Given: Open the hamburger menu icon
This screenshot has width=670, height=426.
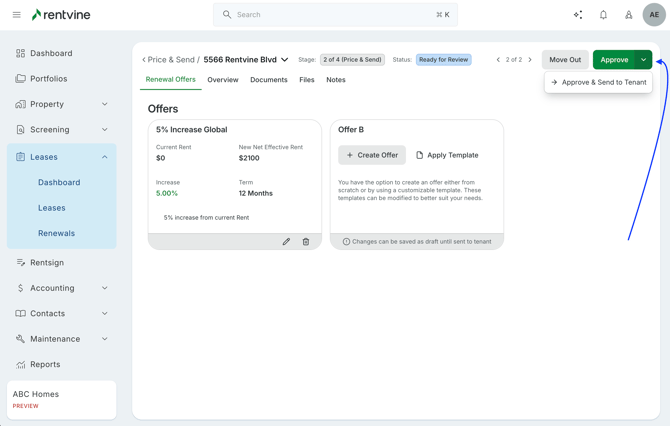Looking at the screenshot, I should point(16,15).
